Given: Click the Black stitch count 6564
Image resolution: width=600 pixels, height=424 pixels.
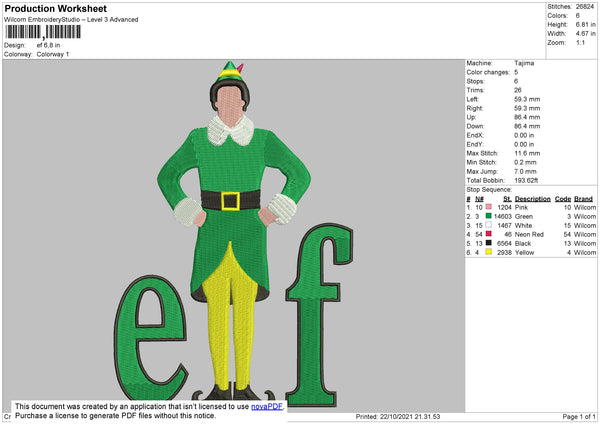Looking at the screenshot, I should point(504,243).
